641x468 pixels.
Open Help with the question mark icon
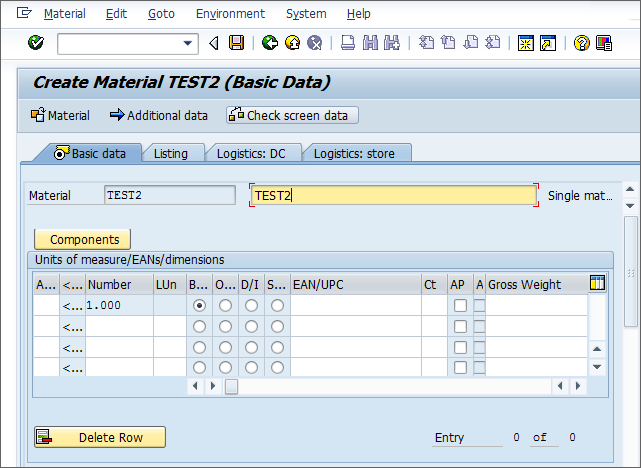[581, 43]
